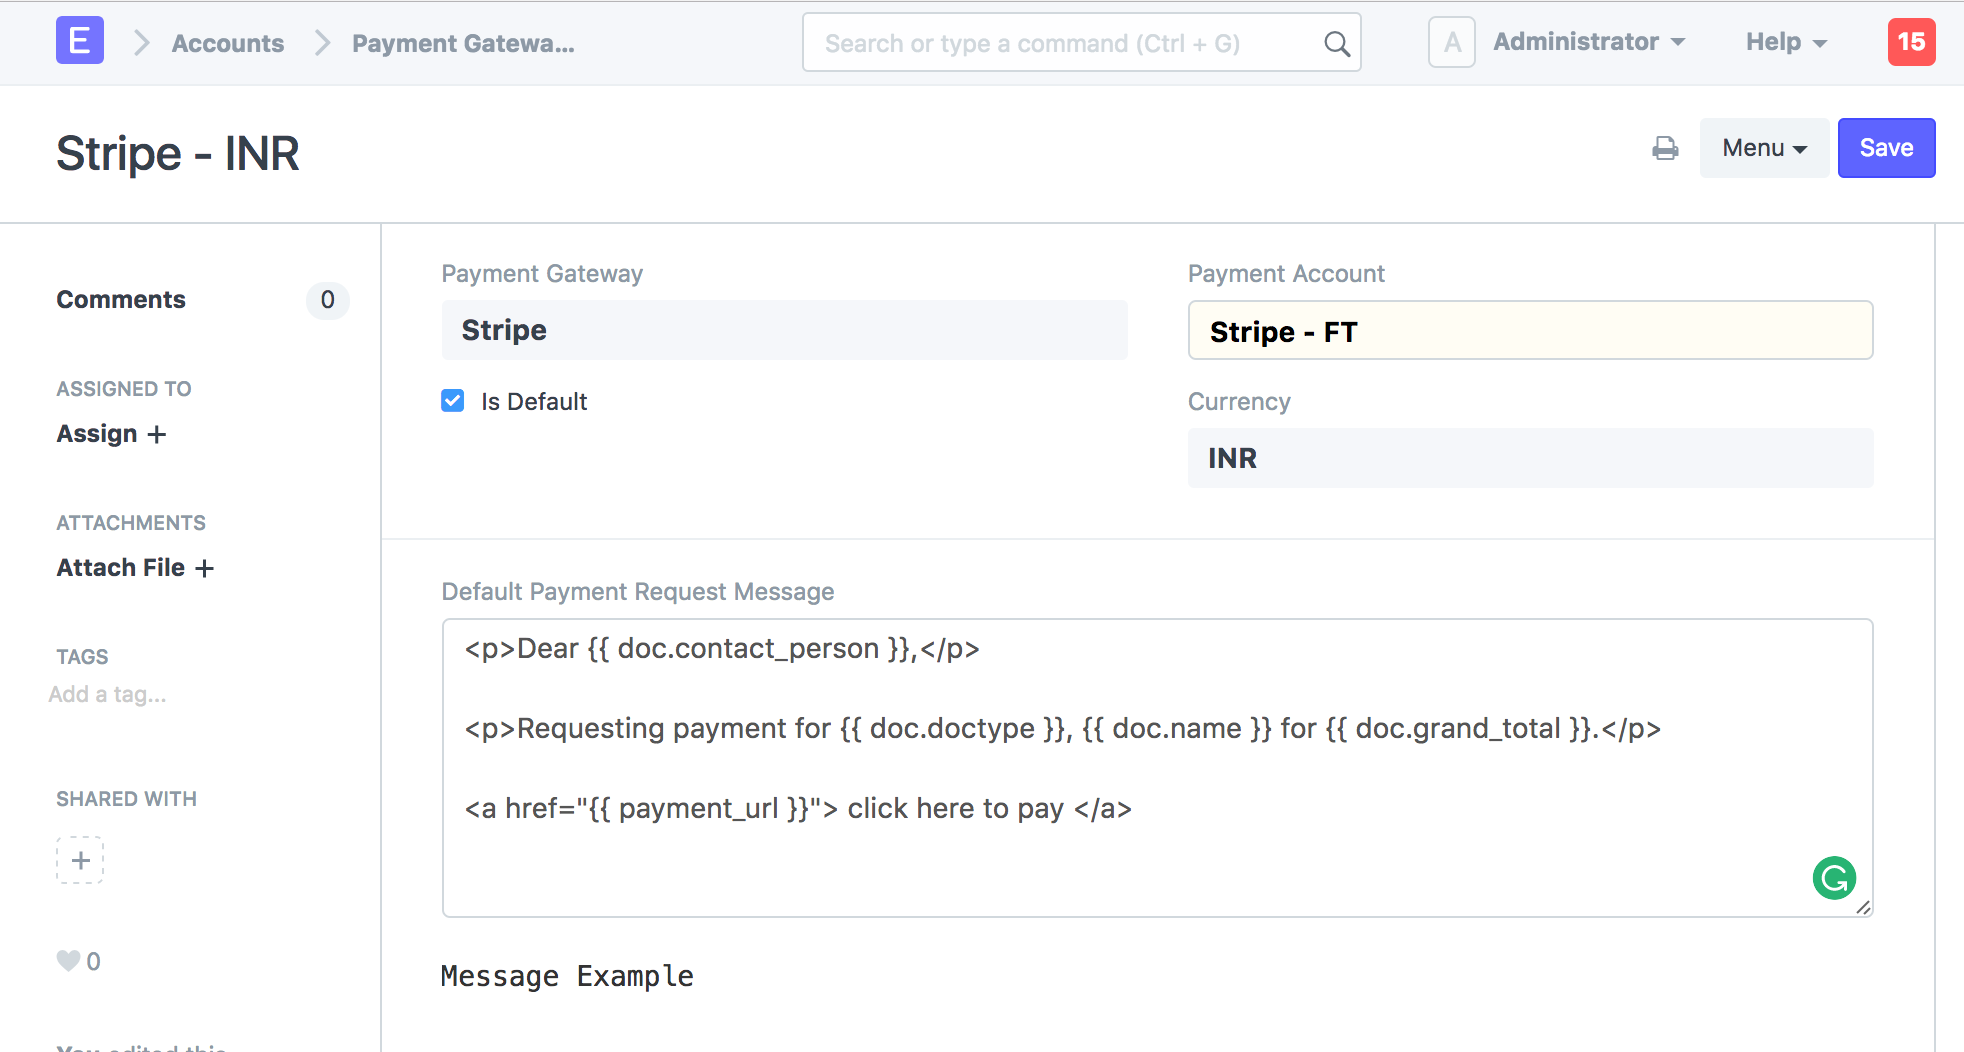Viewport: 1964px width, 1052px height.
Task: Click Attach File + link
Action: (x=135, y=568)
